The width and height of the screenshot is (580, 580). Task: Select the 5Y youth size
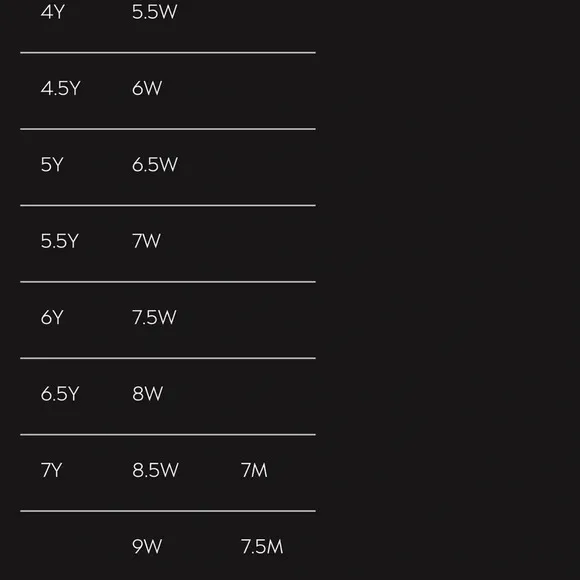click(52, 165)
